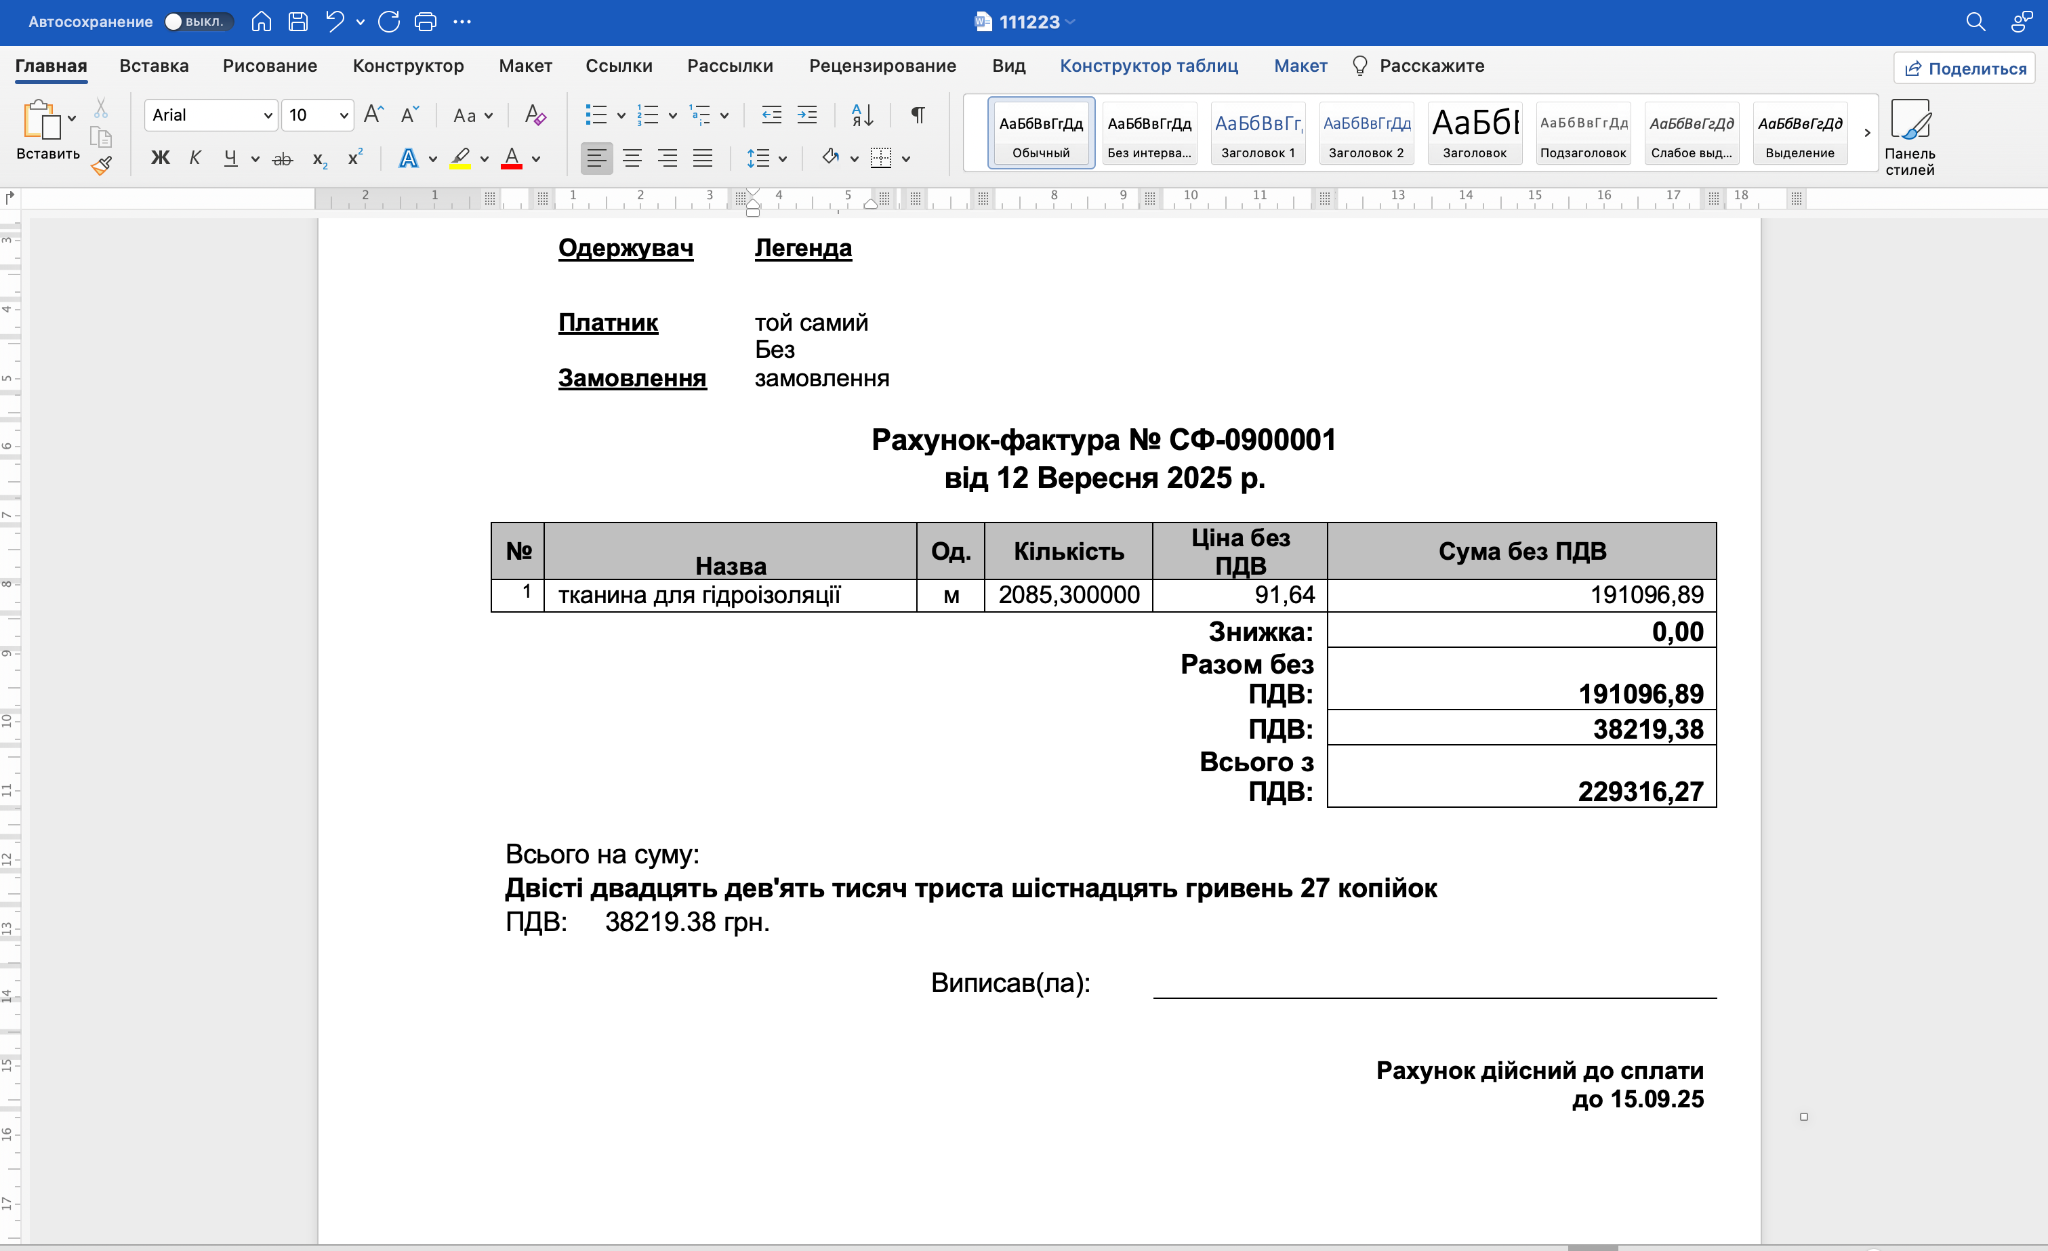This screenshot has width=2048, height=1251.
Task: Click the text effects blue A button
Action: point(408,158)
